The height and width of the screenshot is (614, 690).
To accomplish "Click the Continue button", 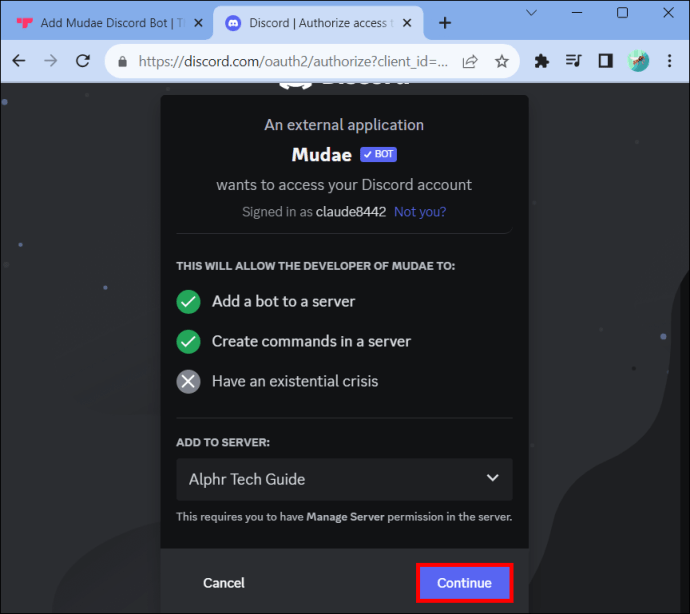I will point(464,583).
